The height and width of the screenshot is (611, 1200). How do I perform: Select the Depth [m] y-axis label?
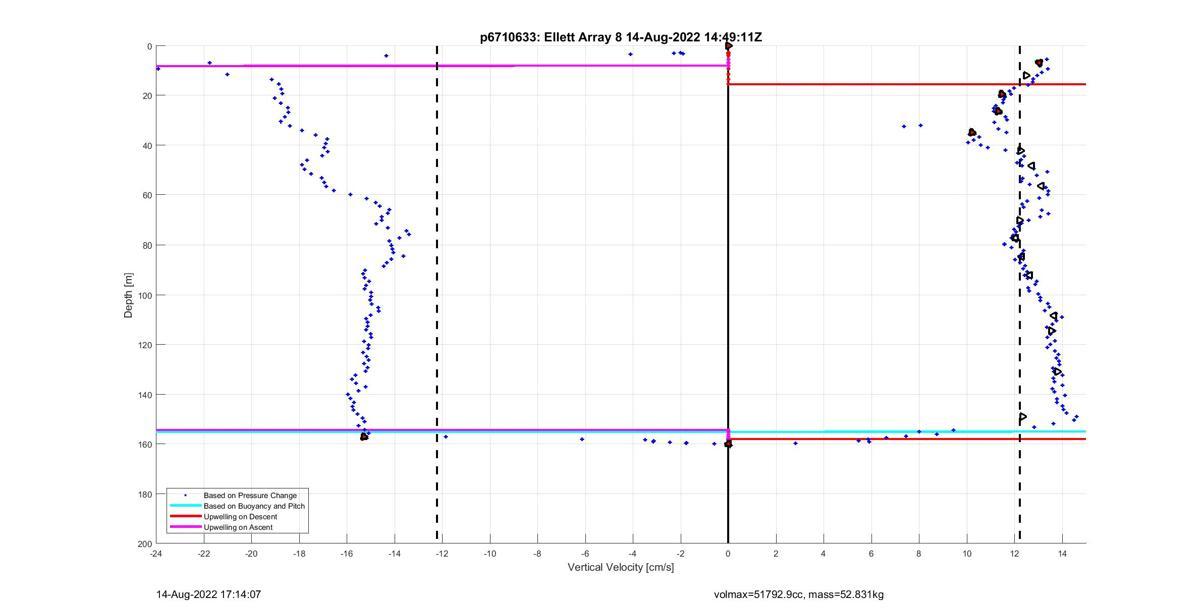pyautogui.click(x=128, y=295)
